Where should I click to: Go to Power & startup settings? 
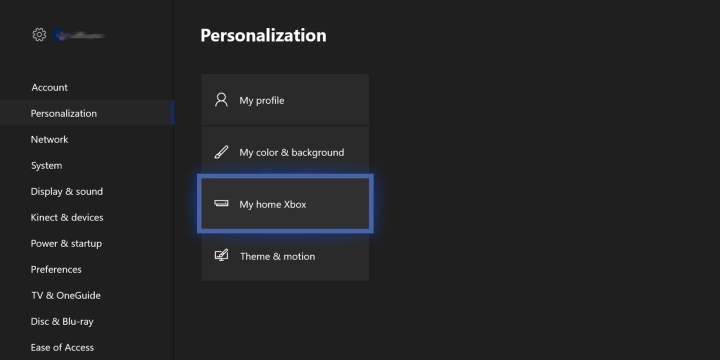tap(66, 243)
